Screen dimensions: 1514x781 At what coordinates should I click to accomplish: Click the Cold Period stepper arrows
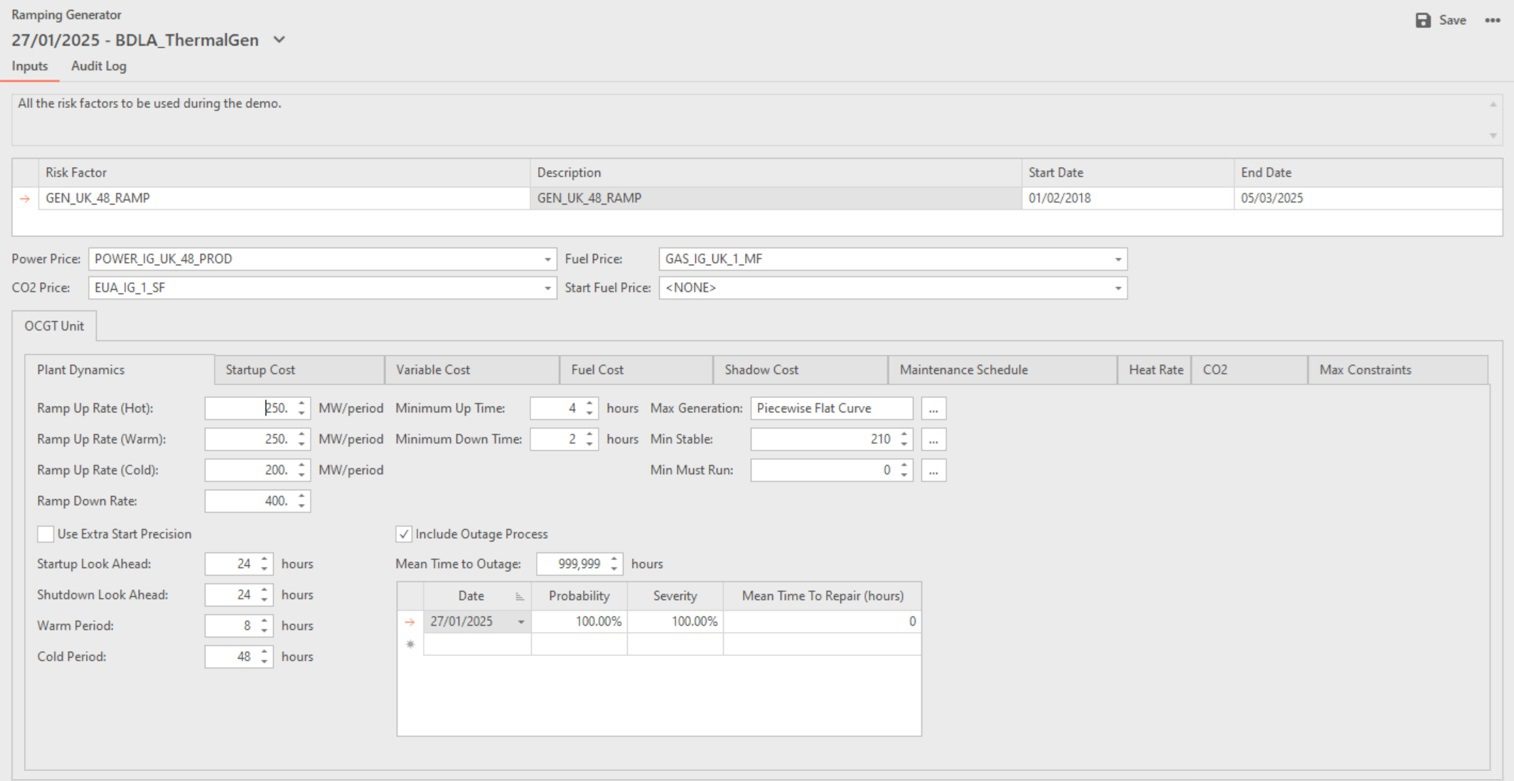[x=264, y=657]
